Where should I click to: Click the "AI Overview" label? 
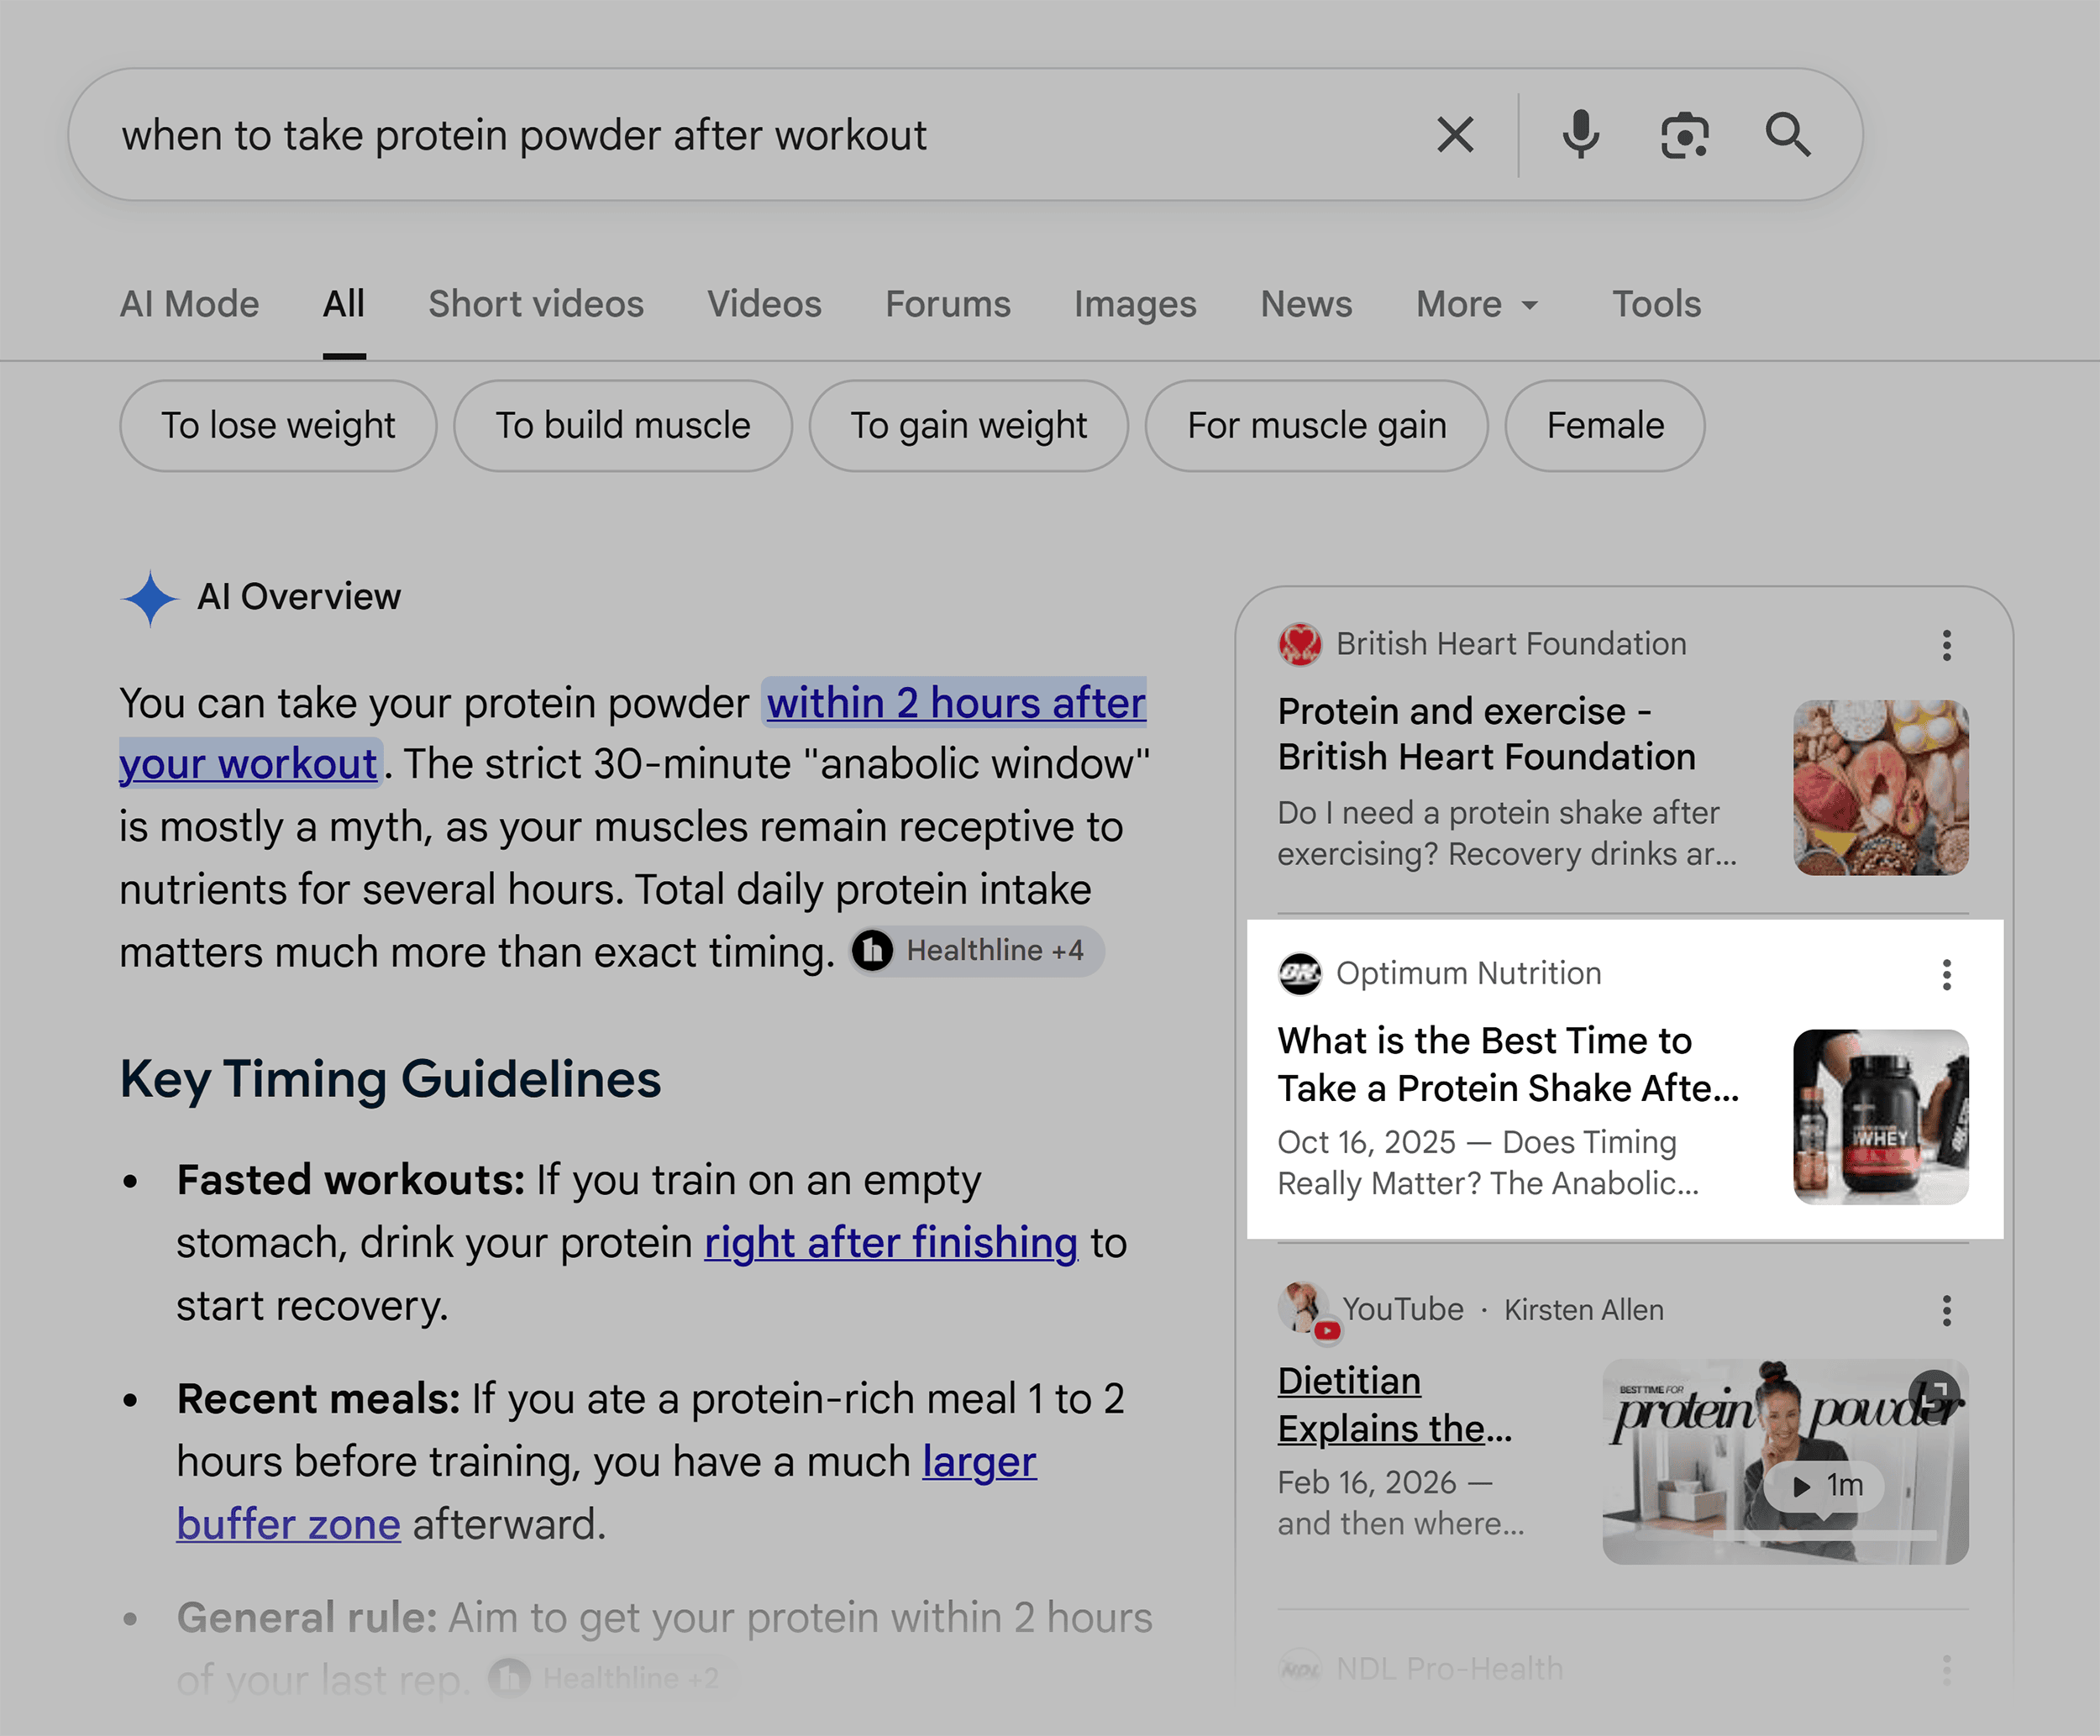click(x=299, y=597)
